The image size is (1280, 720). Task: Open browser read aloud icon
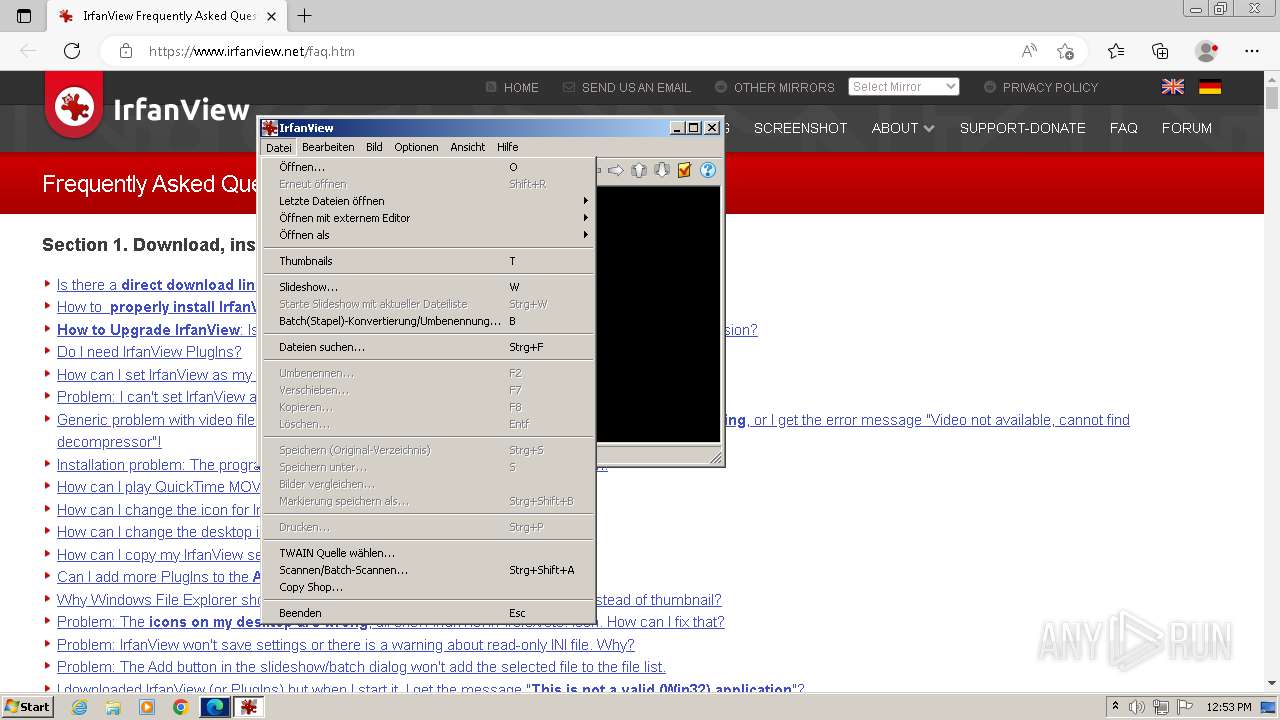point(1029,51)
